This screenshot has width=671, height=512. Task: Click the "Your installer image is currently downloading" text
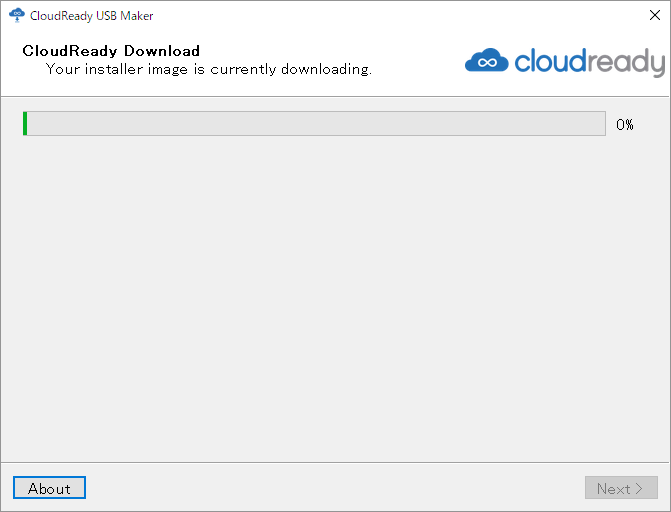pos(208,69)
